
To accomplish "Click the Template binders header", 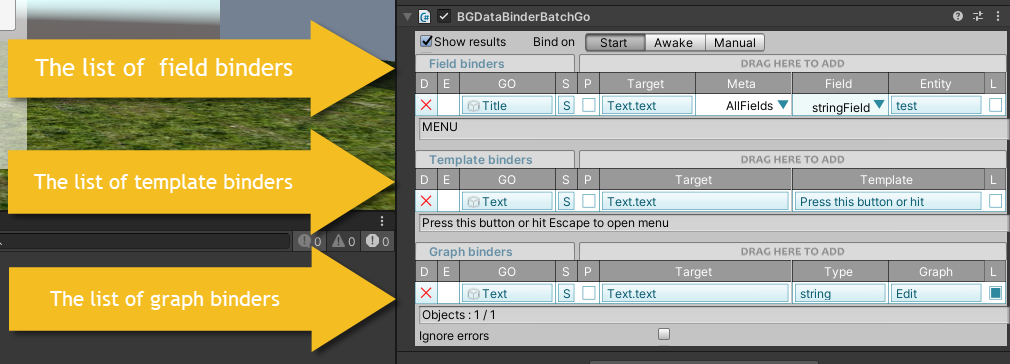I will coord(495,159).
